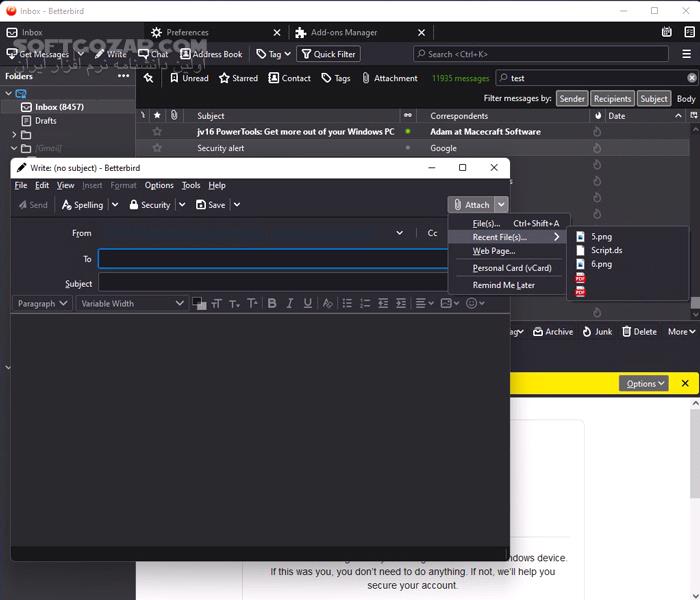The image size is (700, 600).
Task: Toggle the Recipients filter button
Action: click(612, 99)
